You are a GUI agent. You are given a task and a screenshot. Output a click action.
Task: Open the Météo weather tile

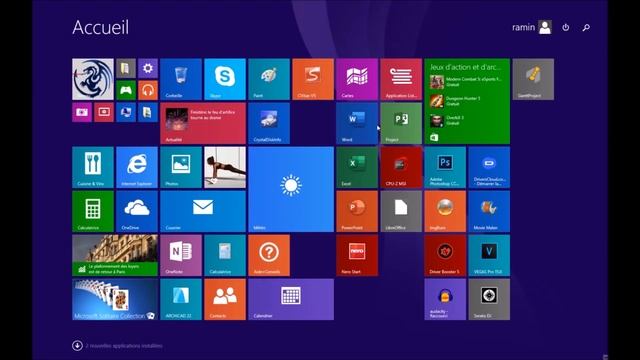(x=291, y=189)
